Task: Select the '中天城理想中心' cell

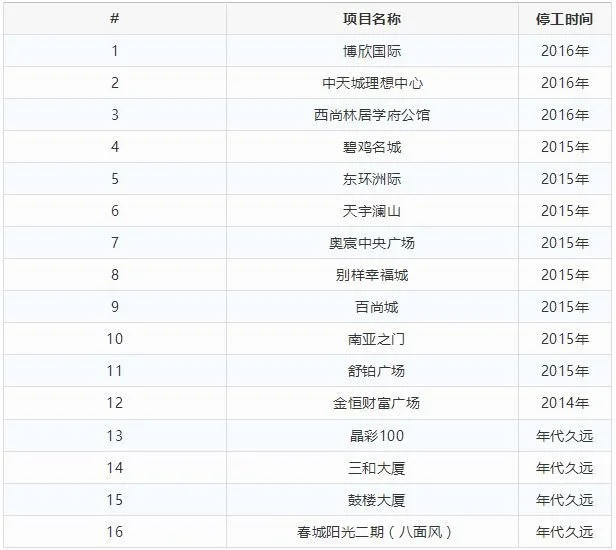Action: click(372, 83)
